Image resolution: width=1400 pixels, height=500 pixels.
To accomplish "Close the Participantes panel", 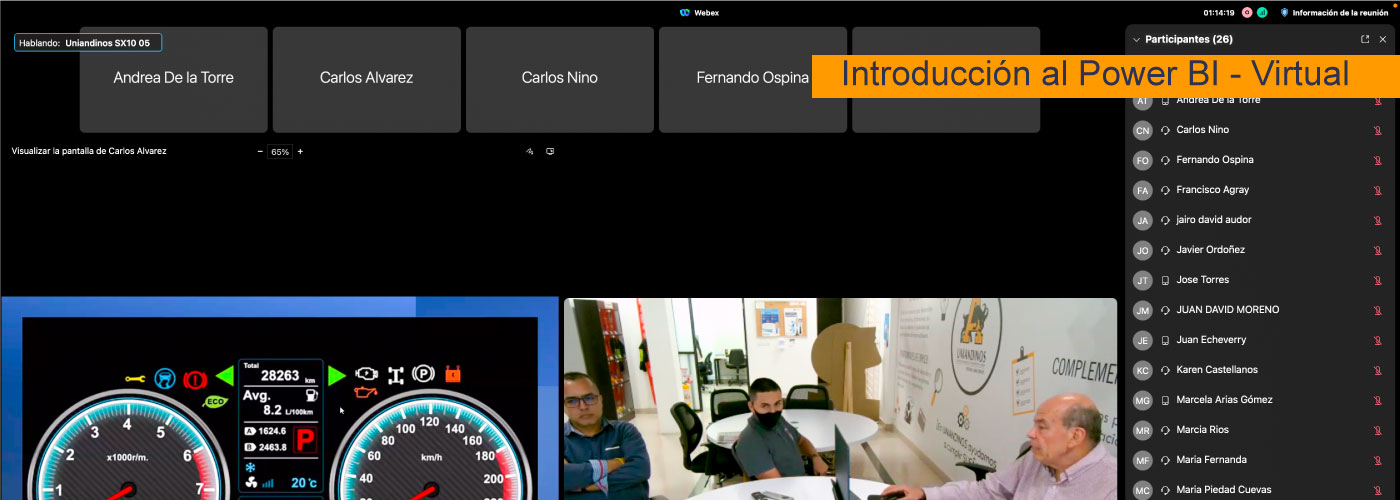I will (x=1383, y=40).
